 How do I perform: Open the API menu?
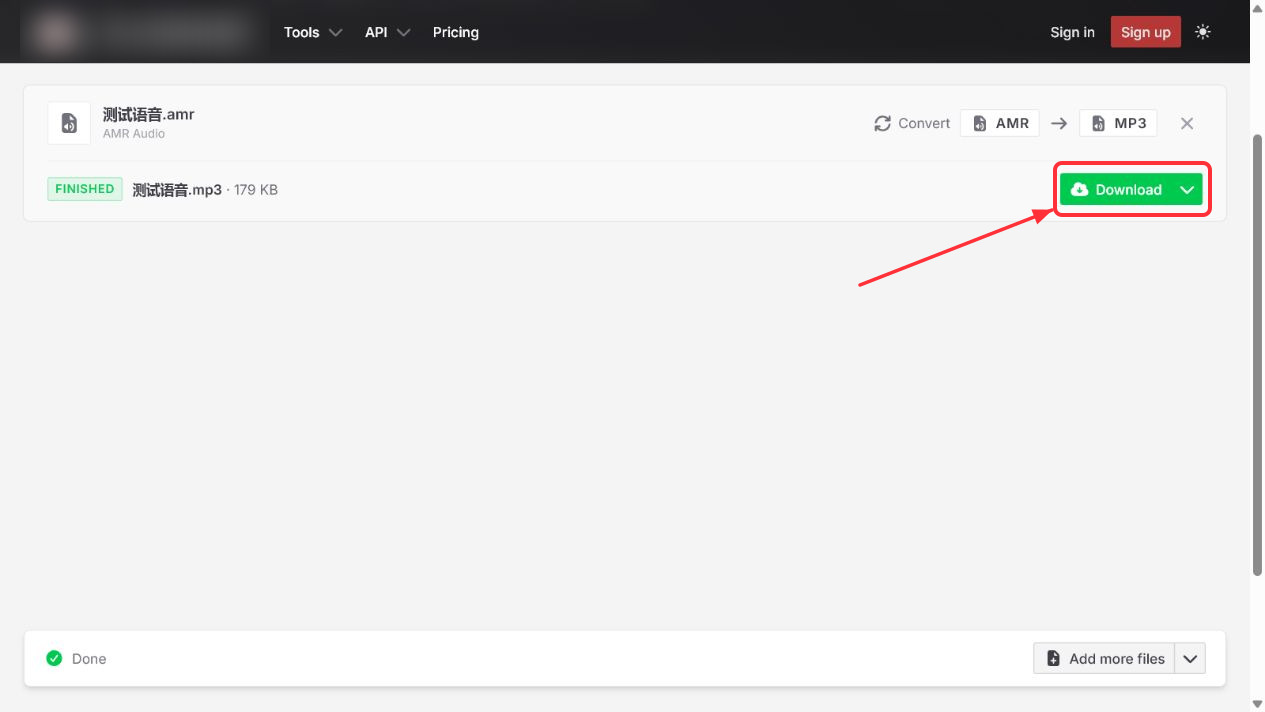coord(387,32)
